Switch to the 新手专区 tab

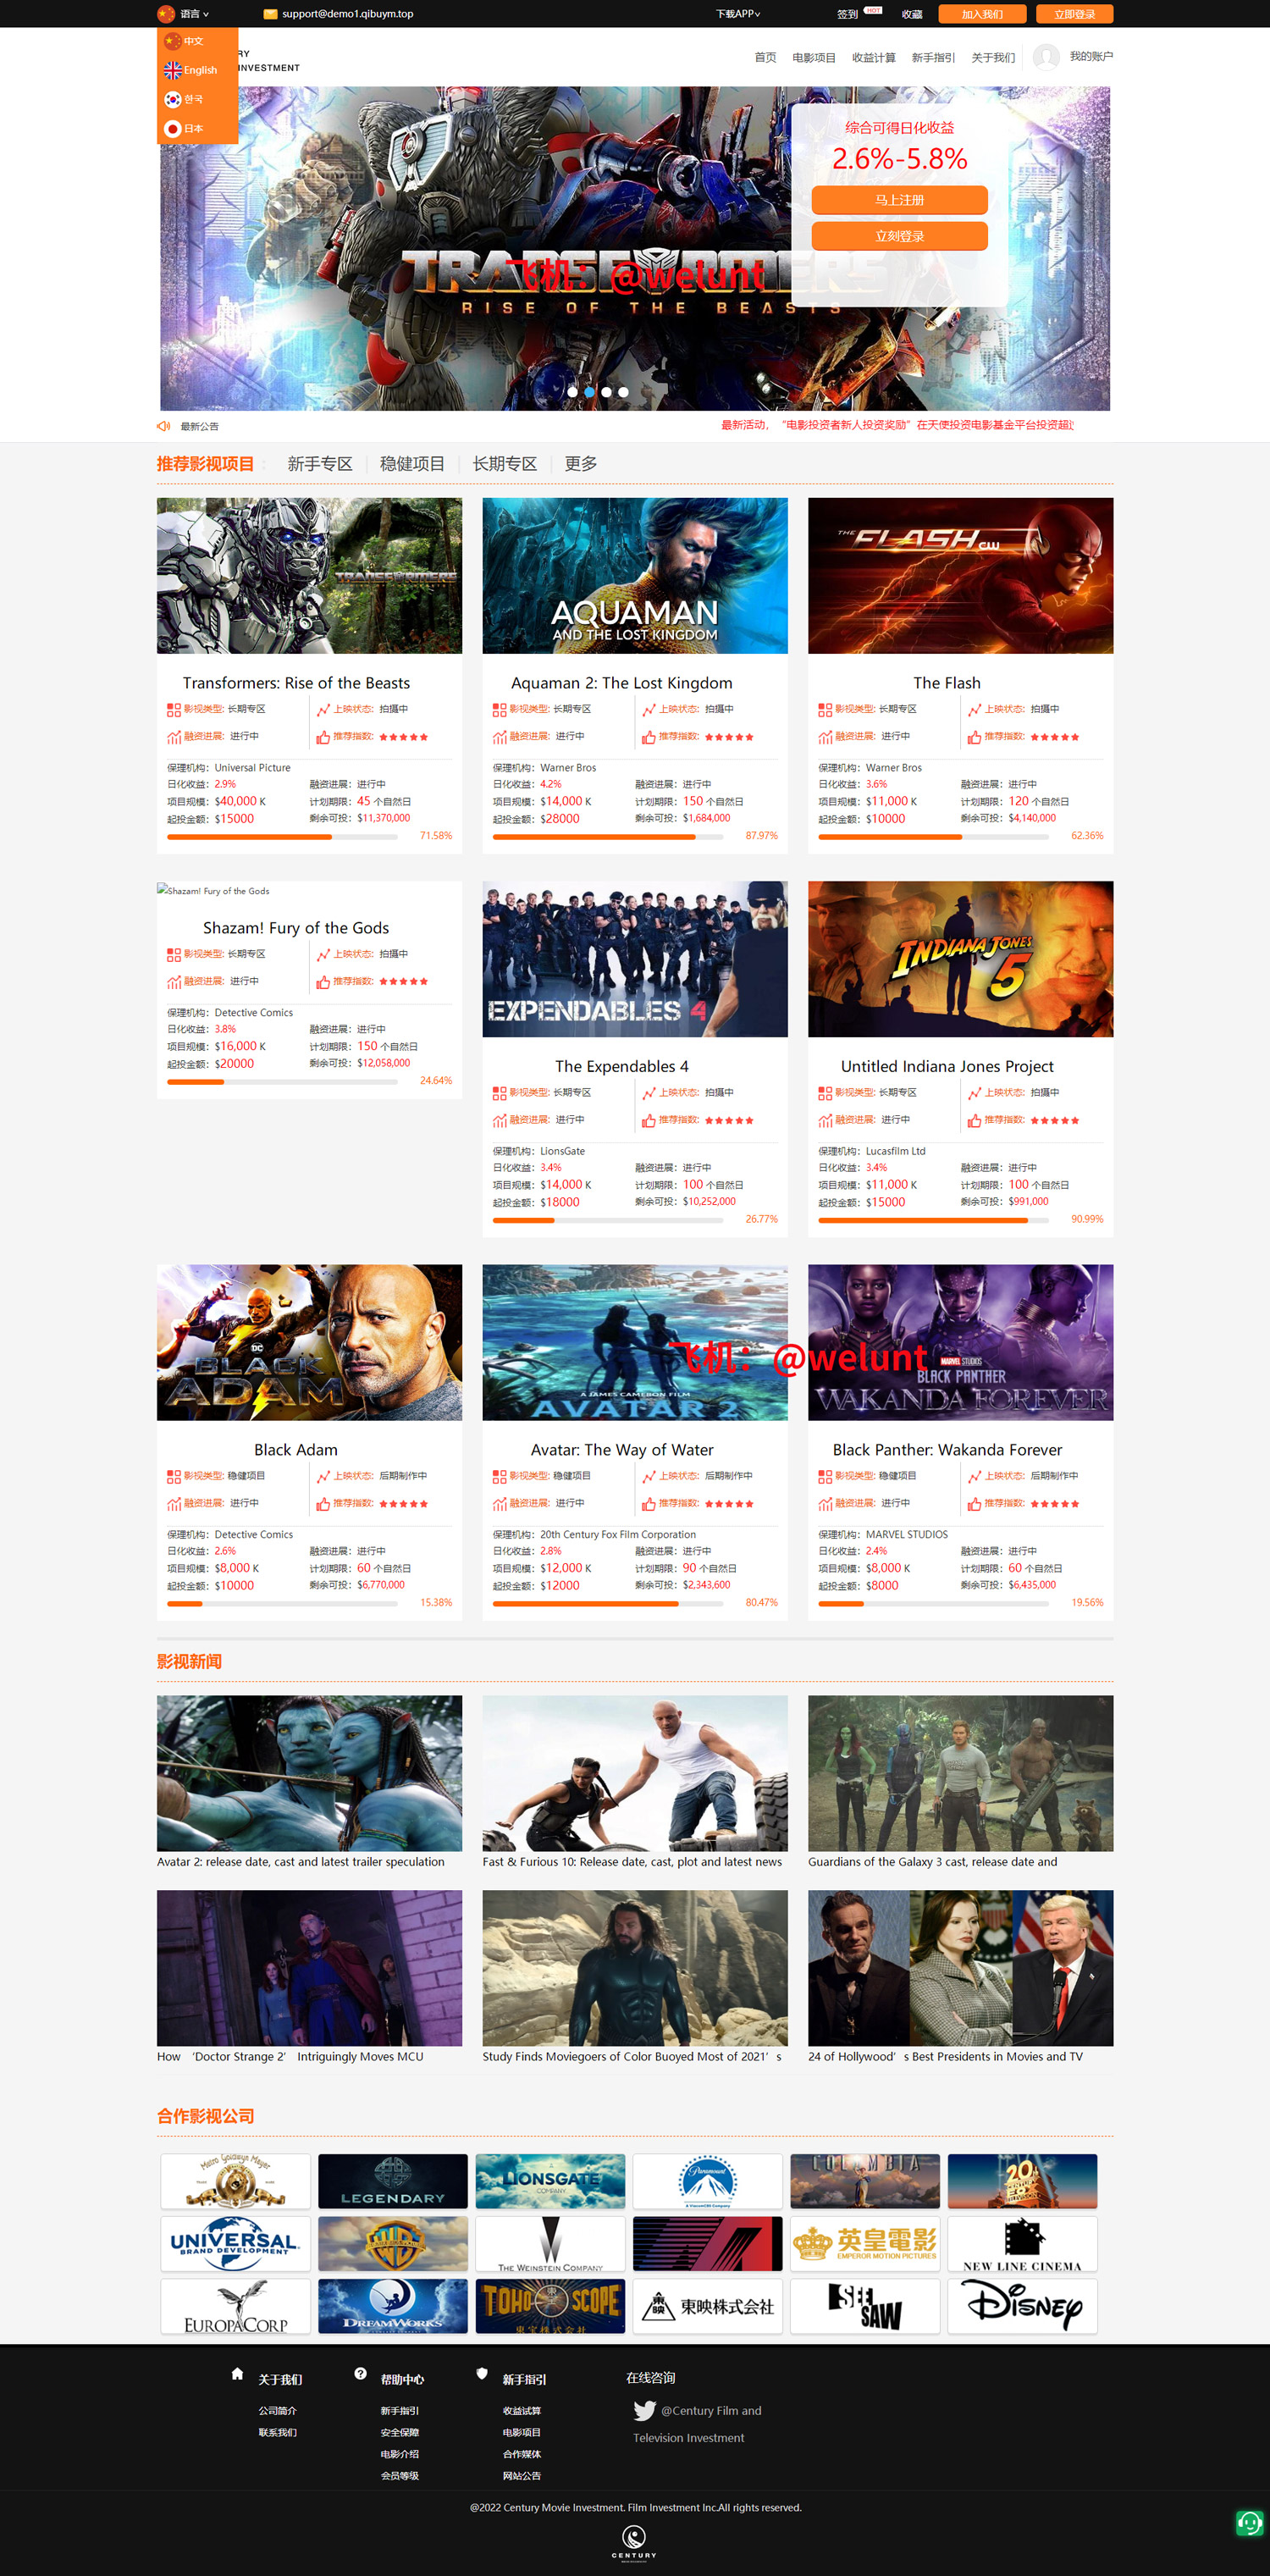[320, 464]
